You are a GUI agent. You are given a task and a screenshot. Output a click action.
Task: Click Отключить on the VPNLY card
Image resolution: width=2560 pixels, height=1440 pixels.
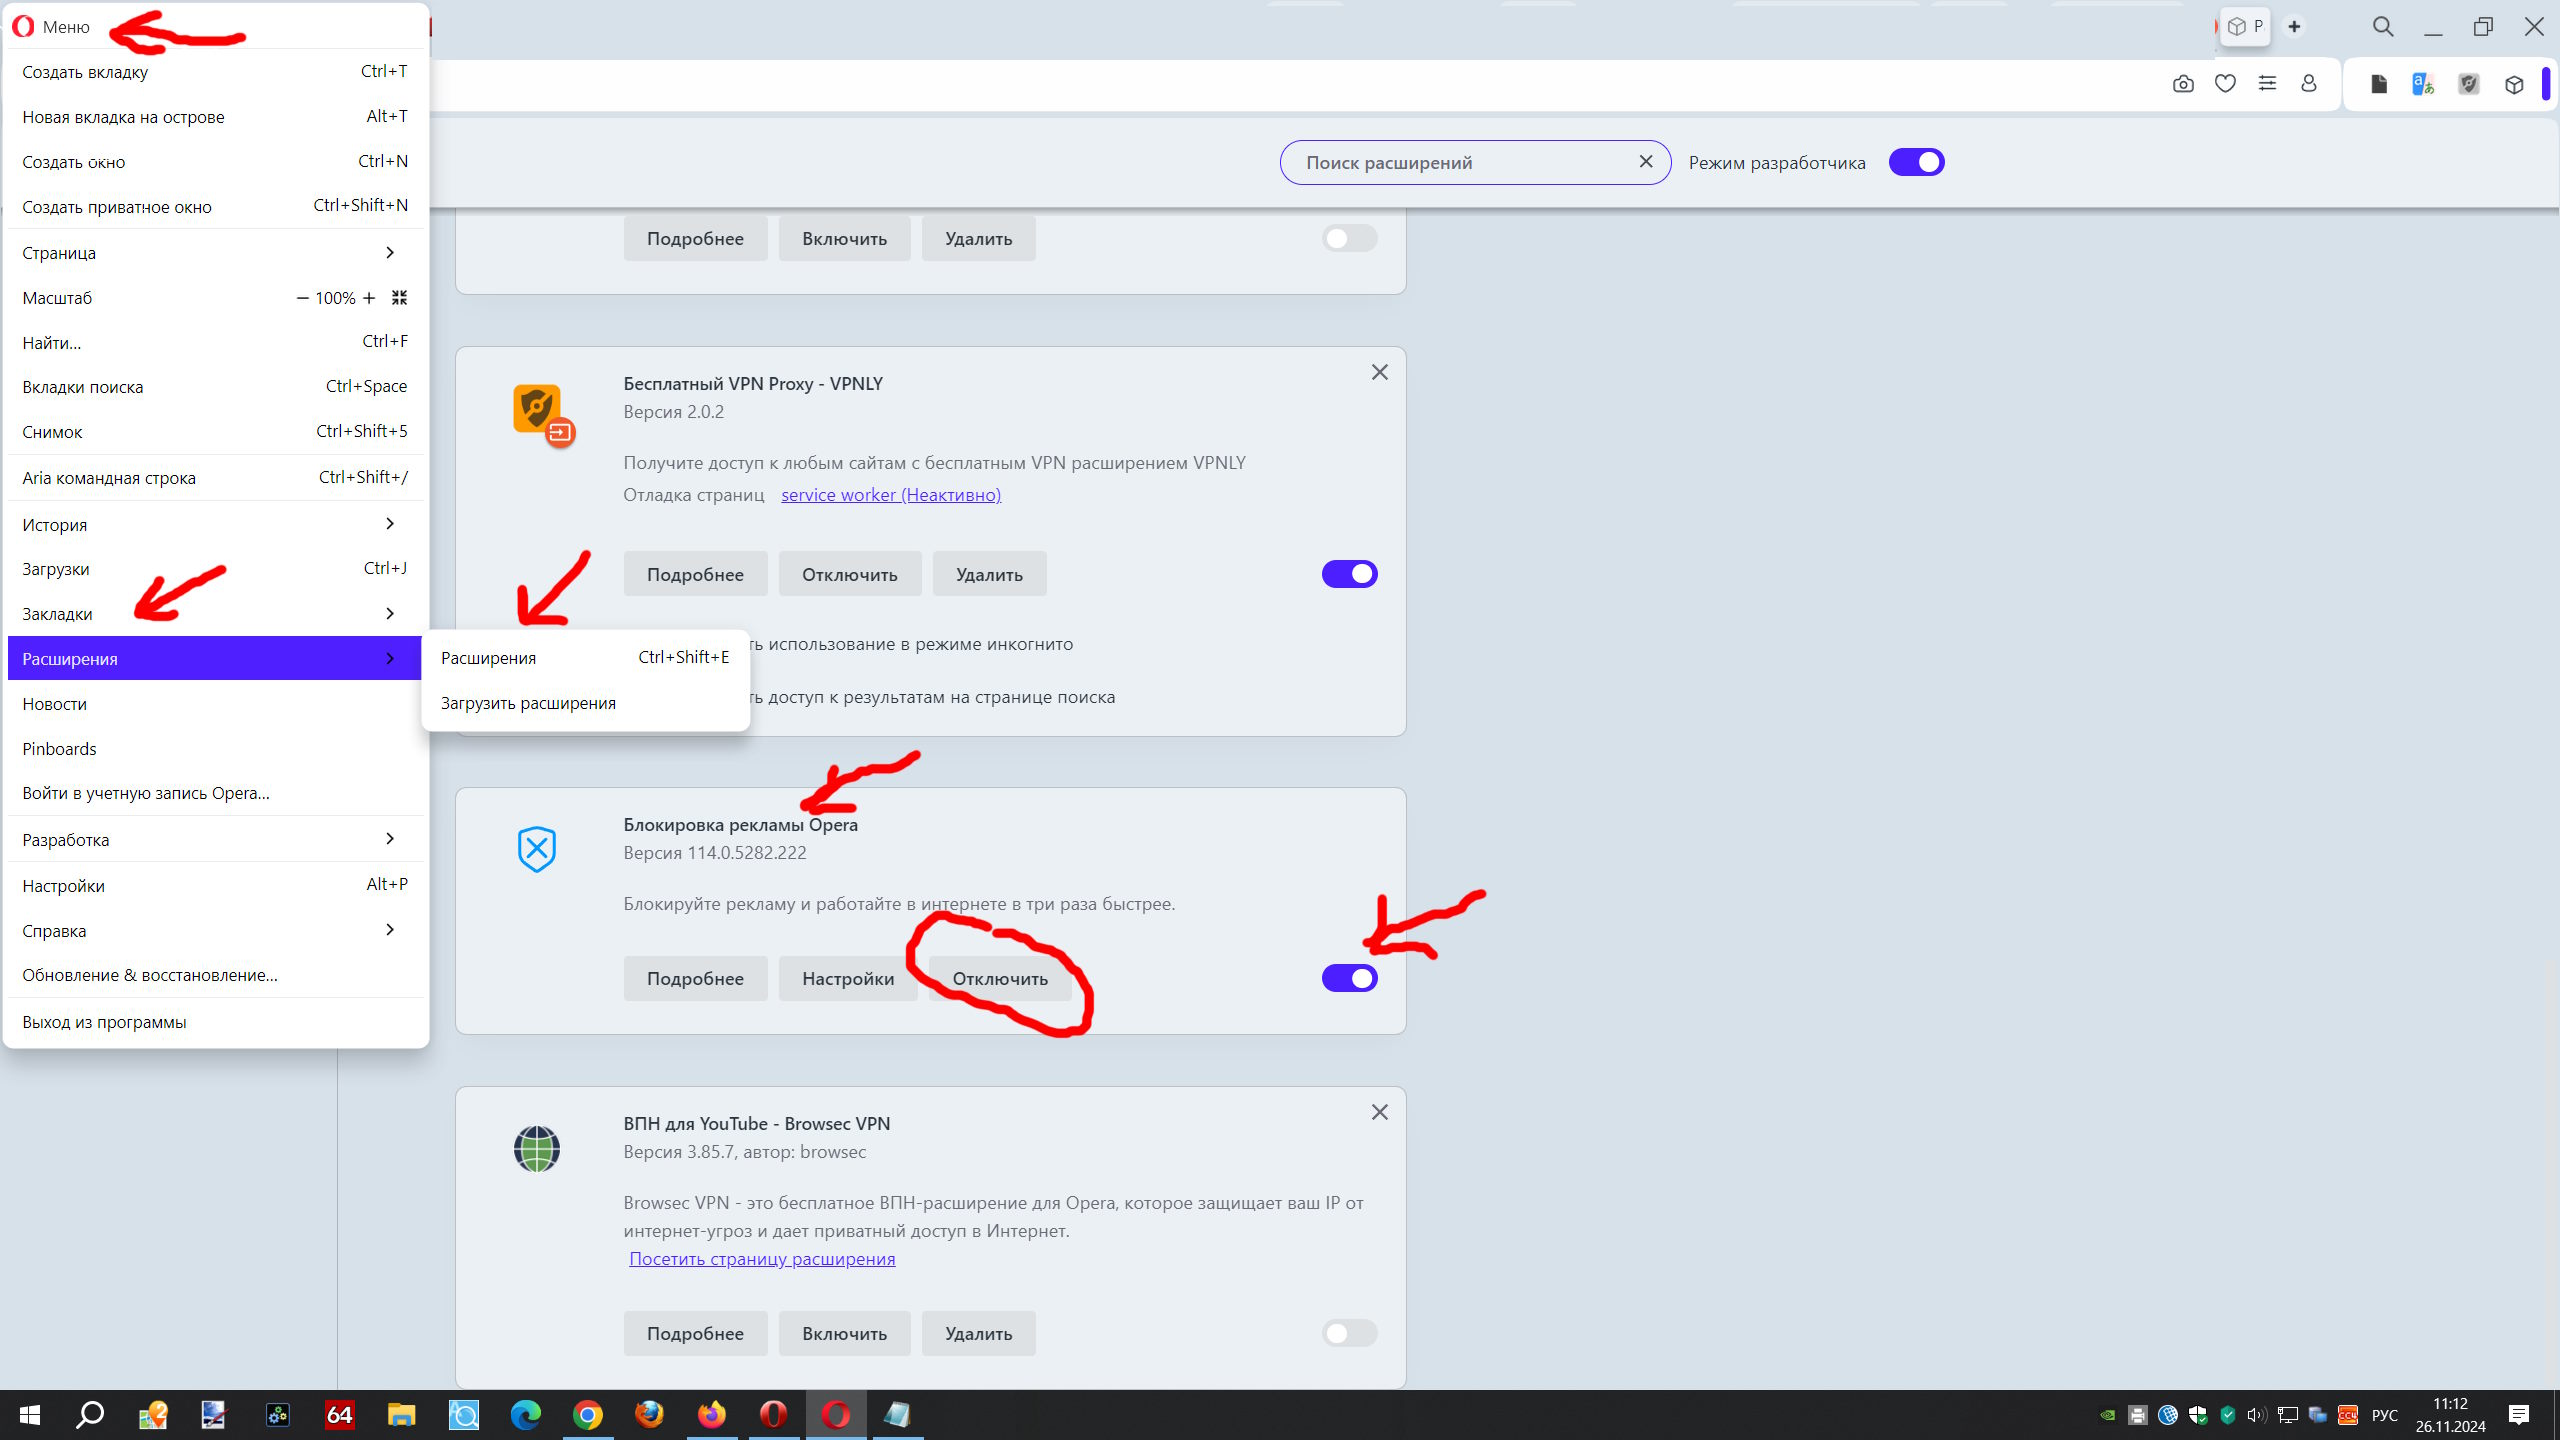tap(850, 574)
